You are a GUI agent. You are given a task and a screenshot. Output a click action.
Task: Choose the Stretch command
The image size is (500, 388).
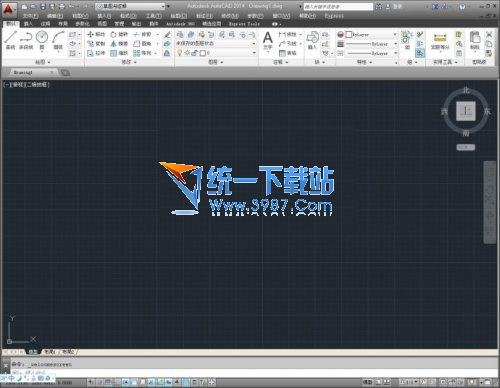96,53
